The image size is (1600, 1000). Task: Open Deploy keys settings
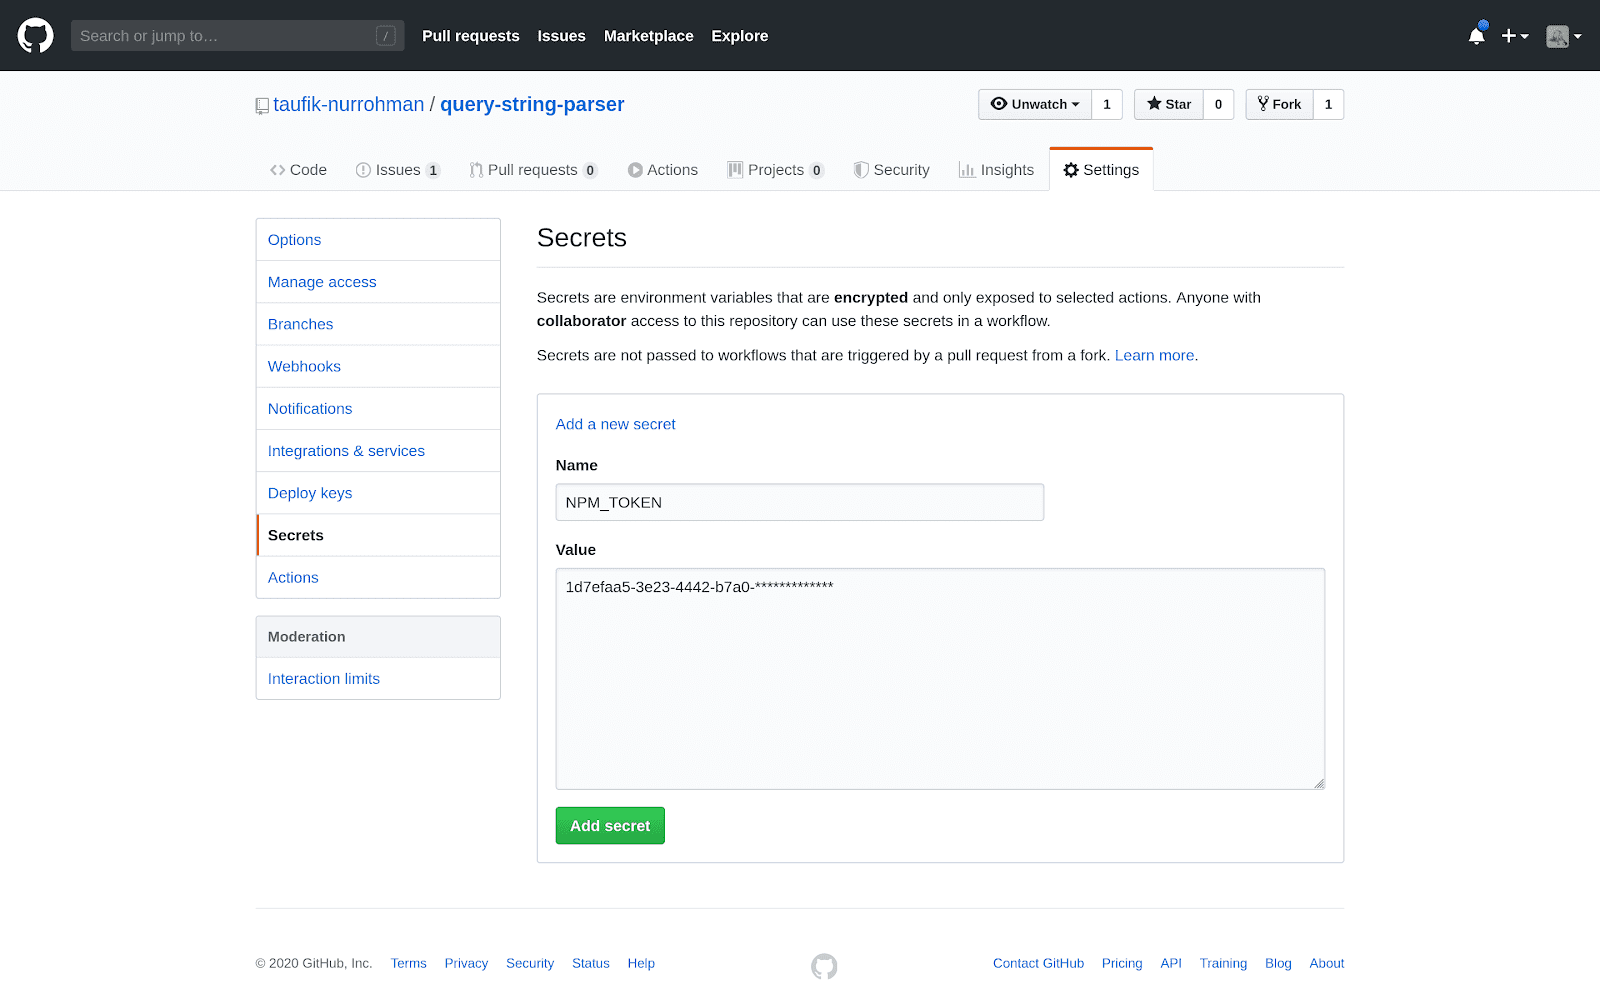(378, 493)
